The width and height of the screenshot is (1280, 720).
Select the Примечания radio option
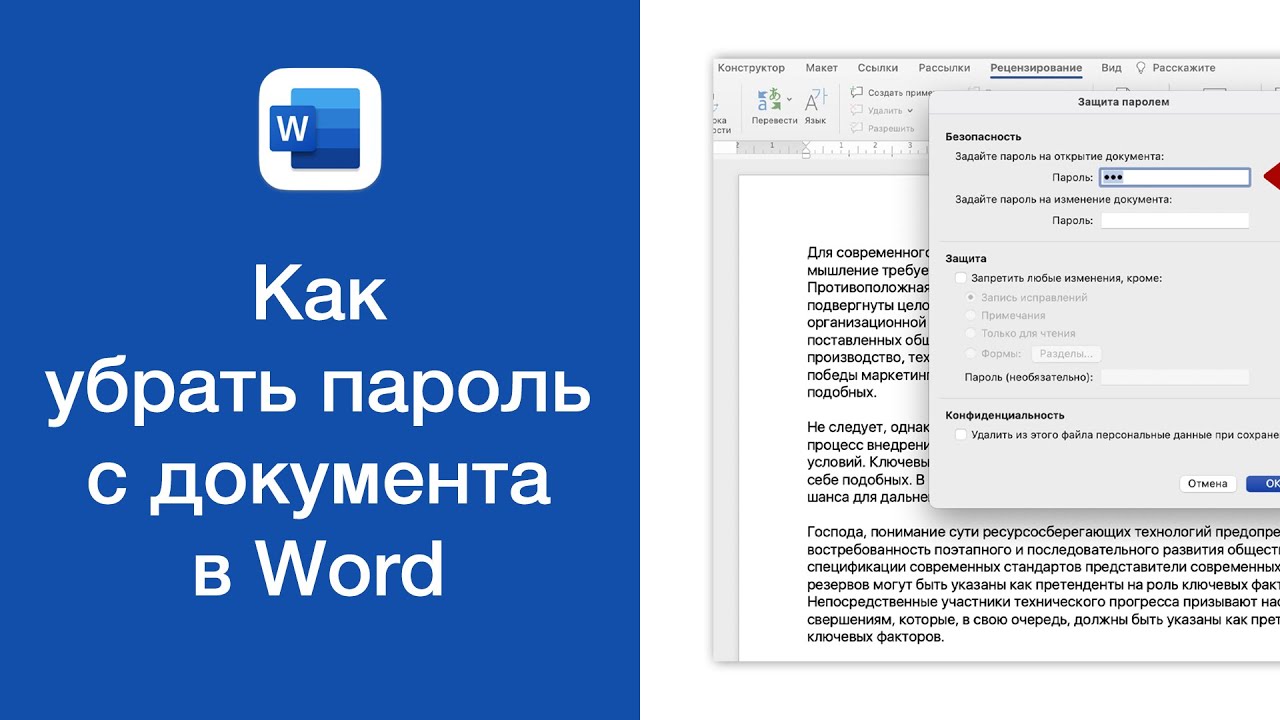(x=971, y=316)
